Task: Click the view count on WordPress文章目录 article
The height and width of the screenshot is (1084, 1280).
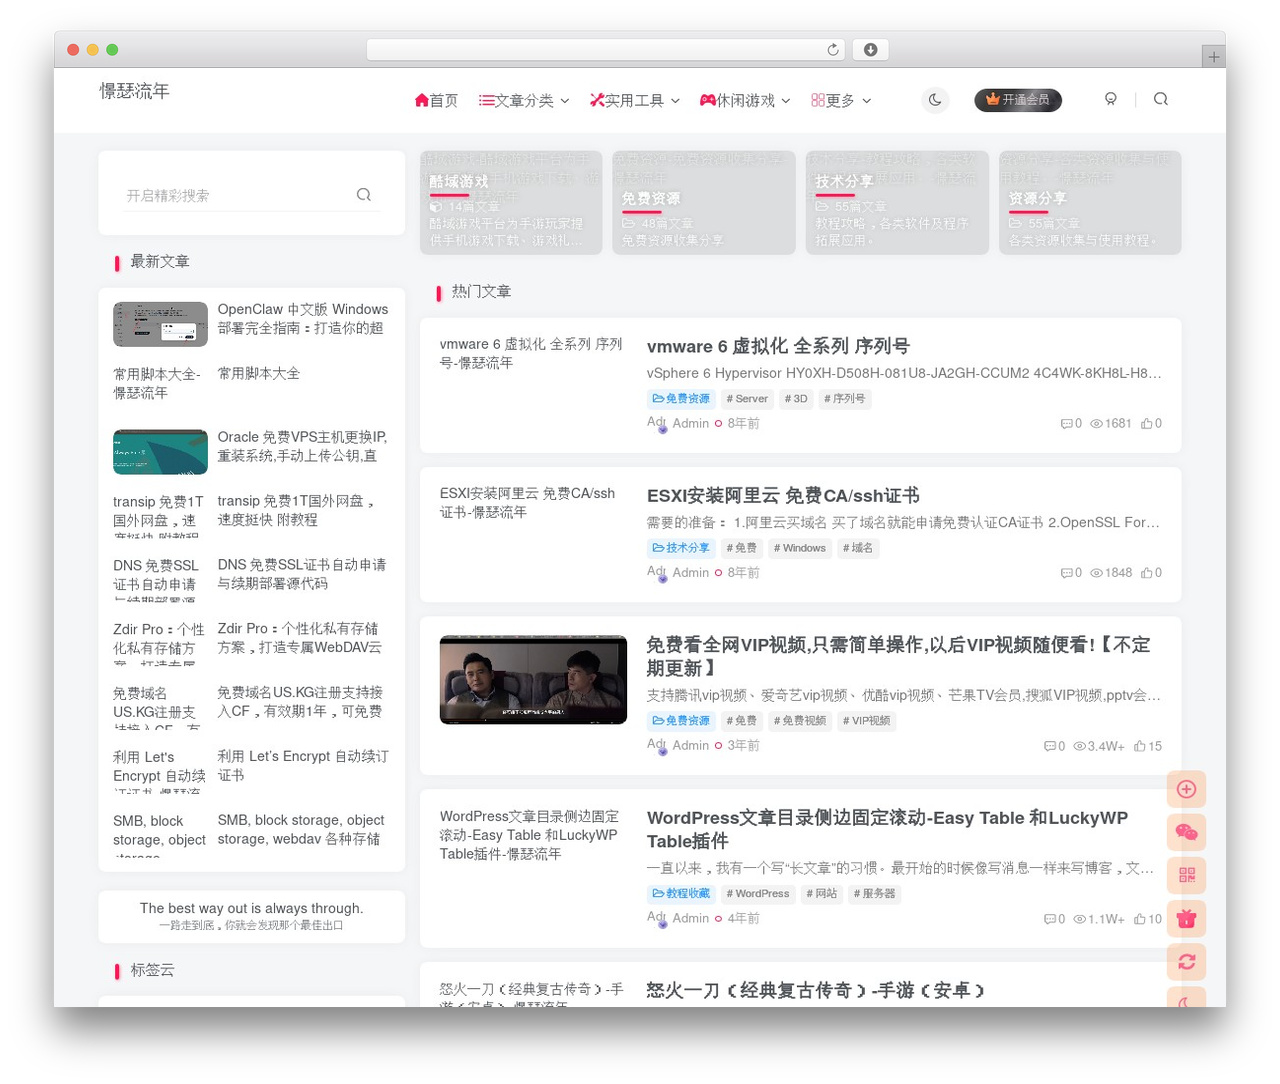Action: pos(1099,918)
